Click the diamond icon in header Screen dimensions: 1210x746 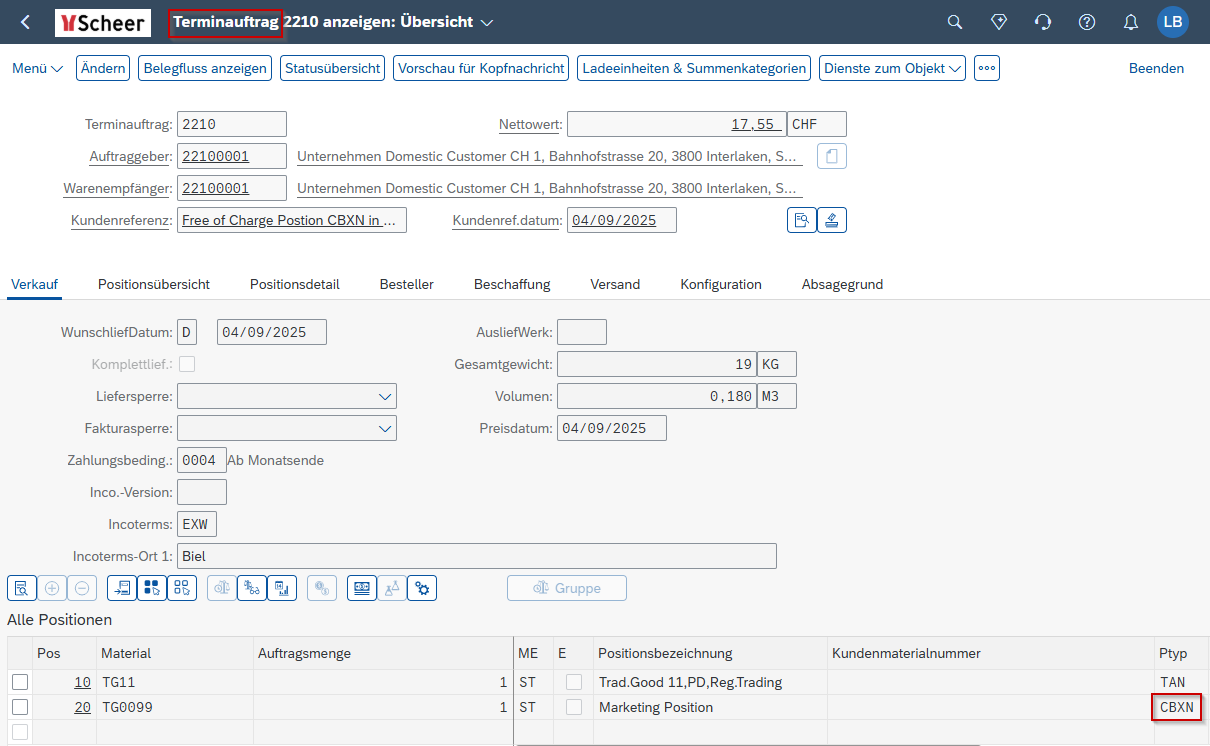pos(999,22)
